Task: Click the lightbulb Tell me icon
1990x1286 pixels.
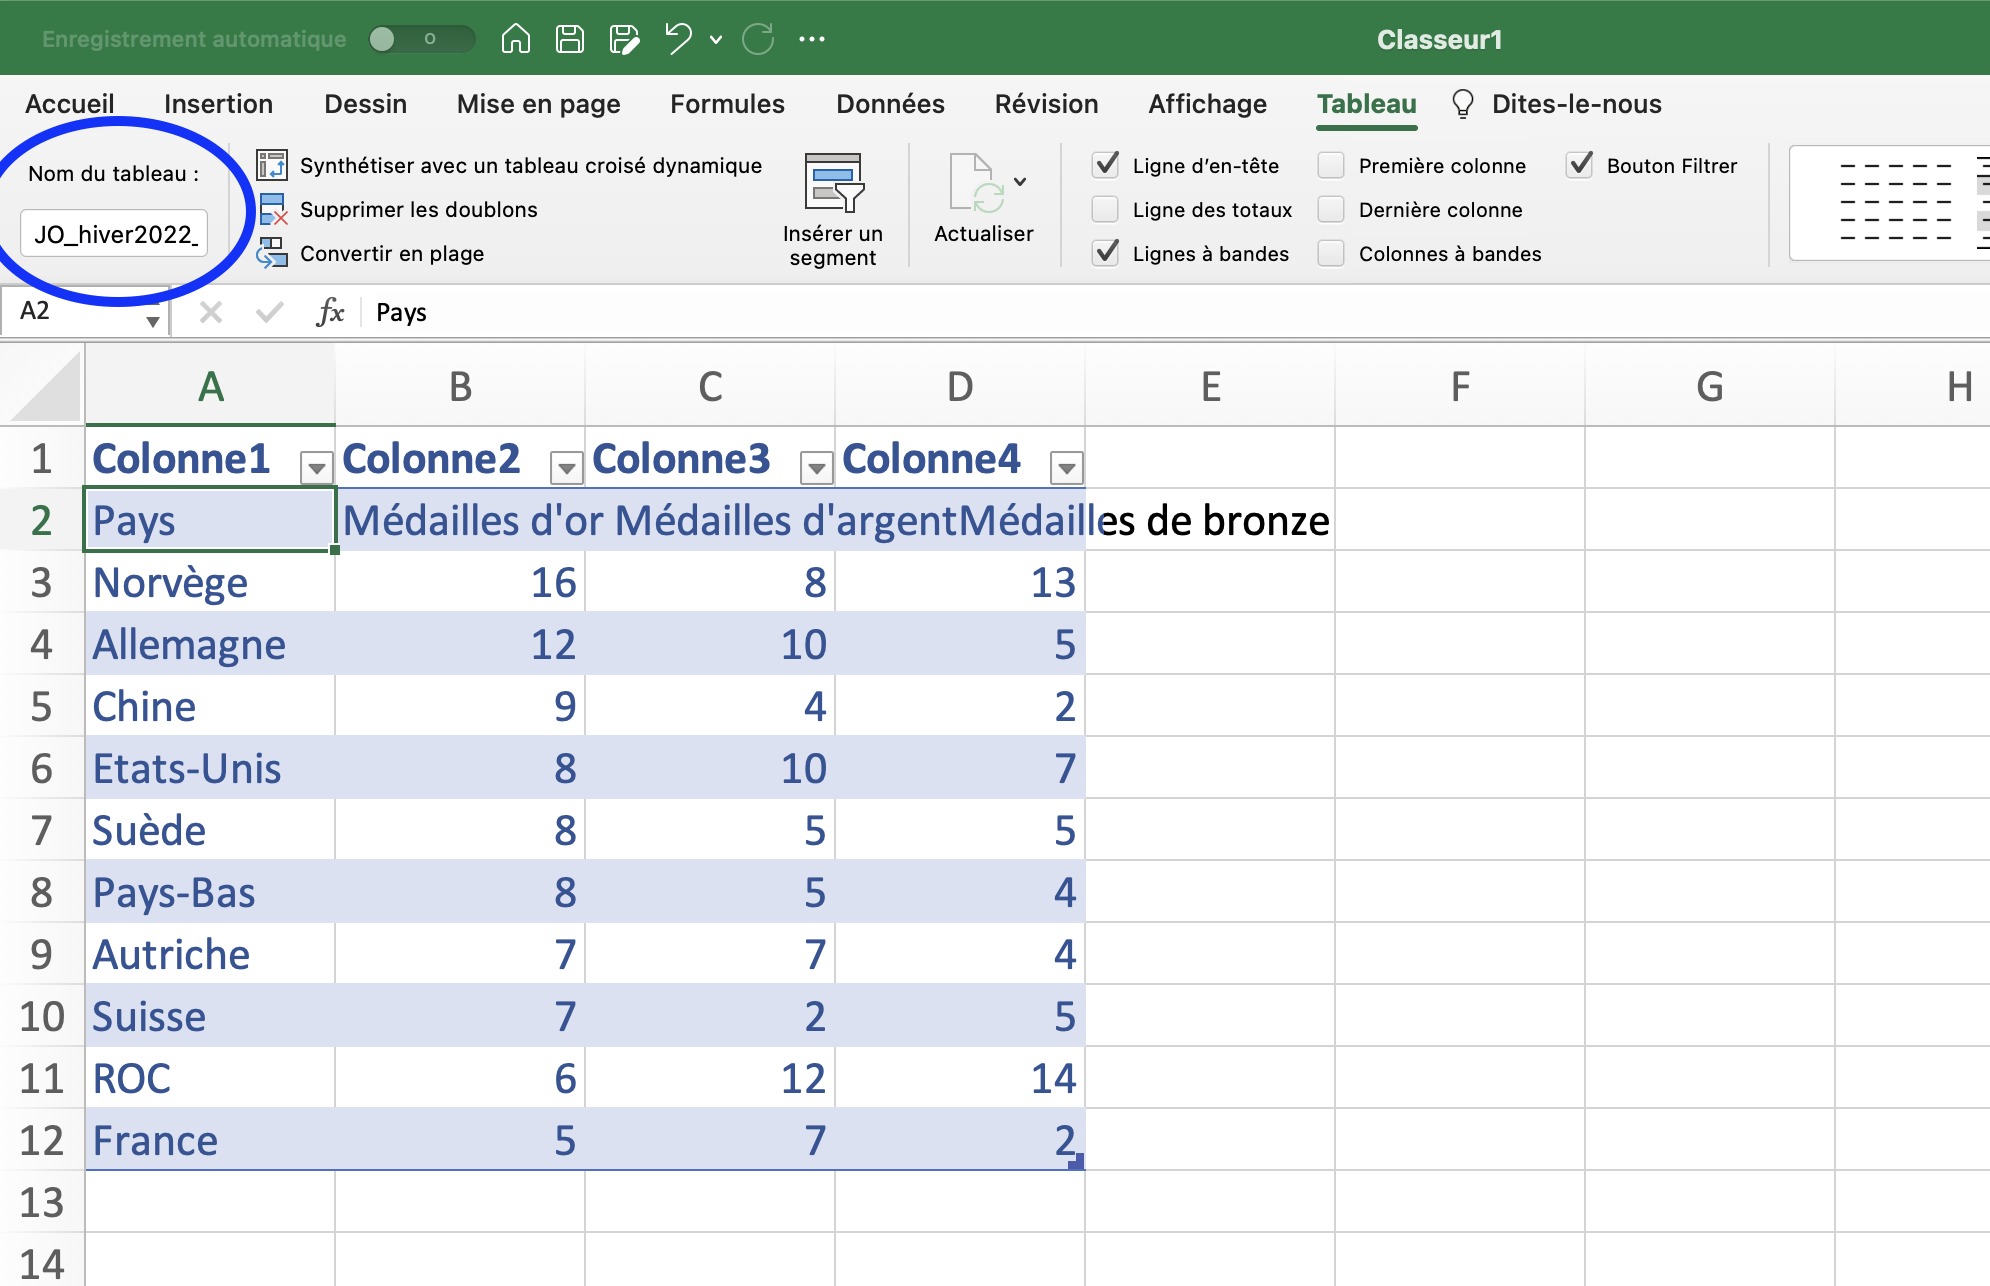Action: (1462, 104)
